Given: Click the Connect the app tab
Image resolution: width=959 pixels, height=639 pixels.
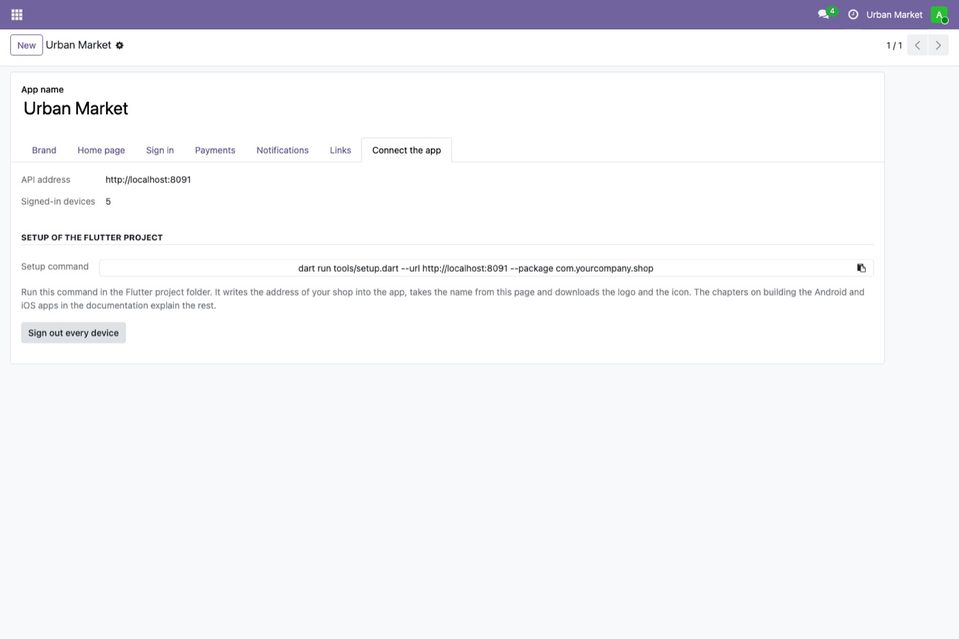Looking at the screenshot, I should 407,150.
